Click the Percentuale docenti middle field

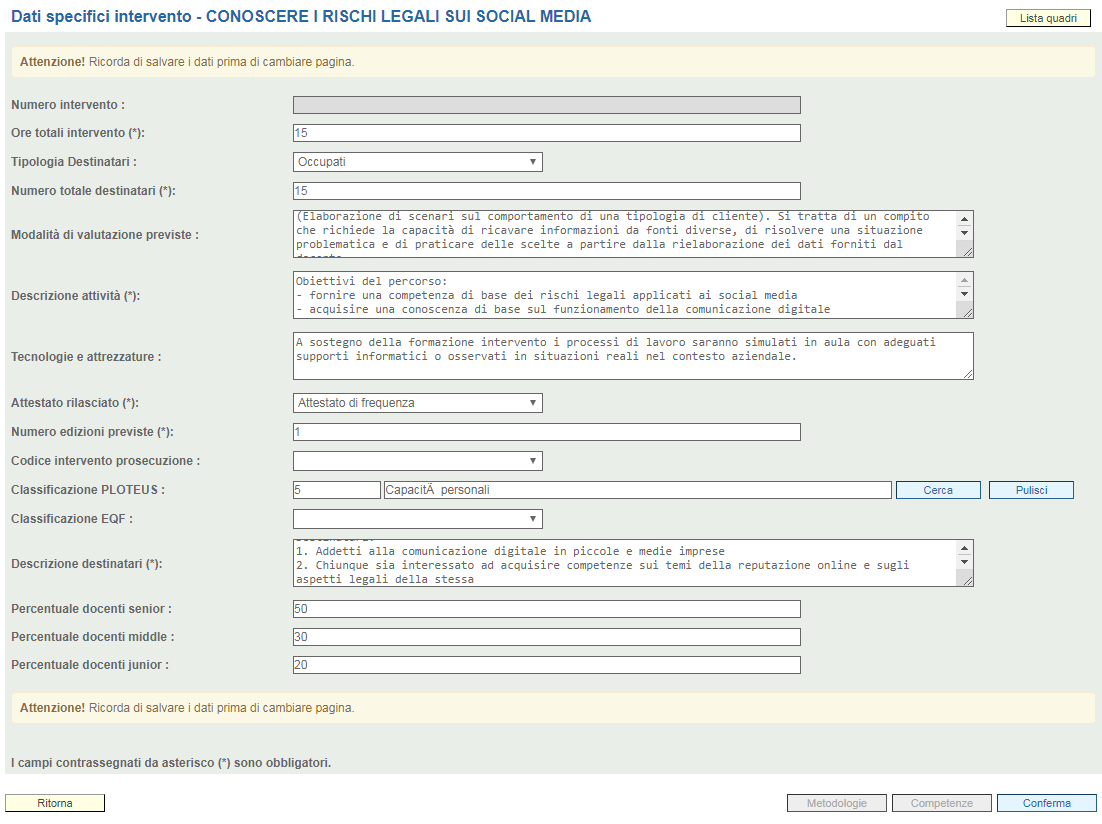(x=546, y=637)
